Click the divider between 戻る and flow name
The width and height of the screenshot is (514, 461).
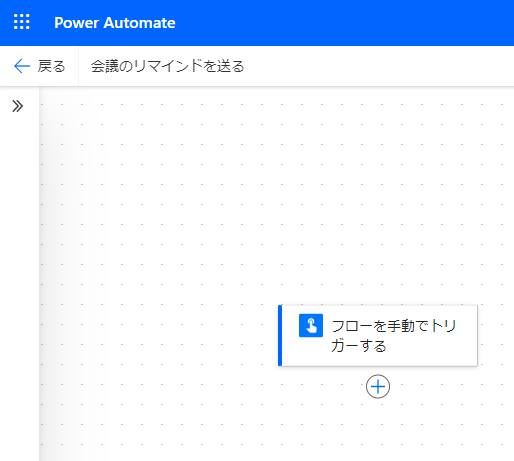[78, 66]
